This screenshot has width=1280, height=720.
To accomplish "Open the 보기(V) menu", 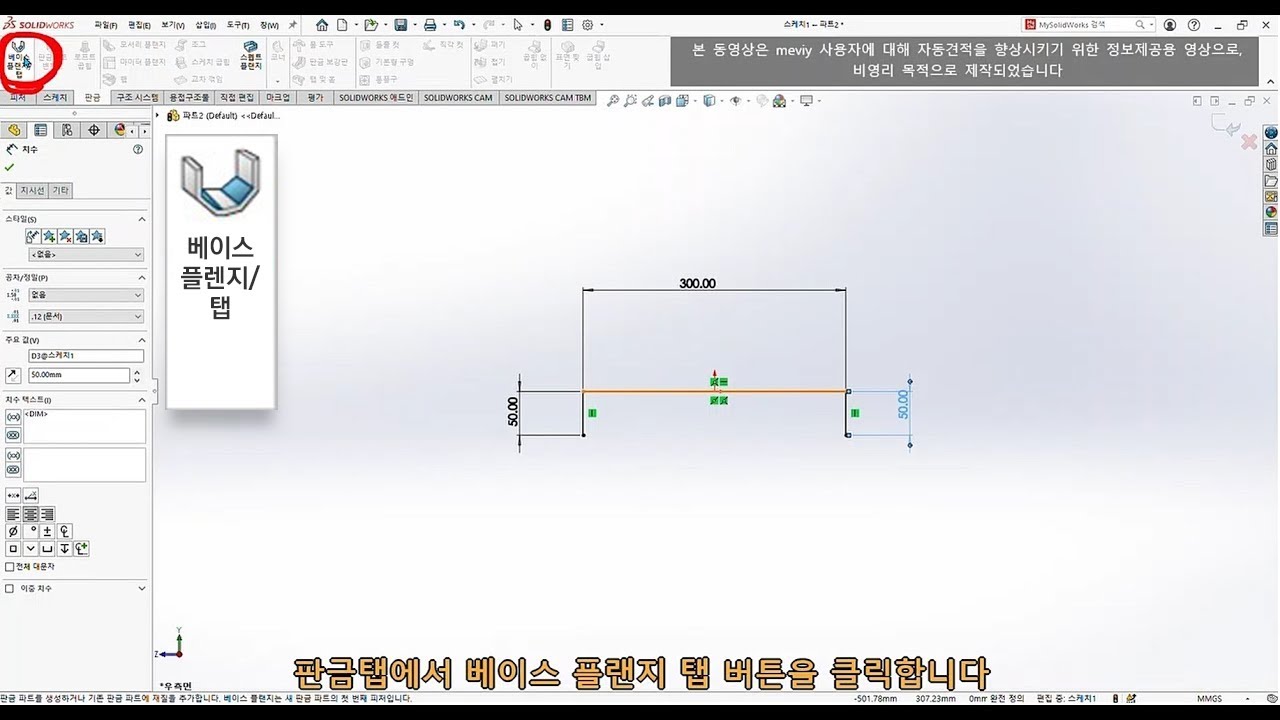I will (172, 25).
